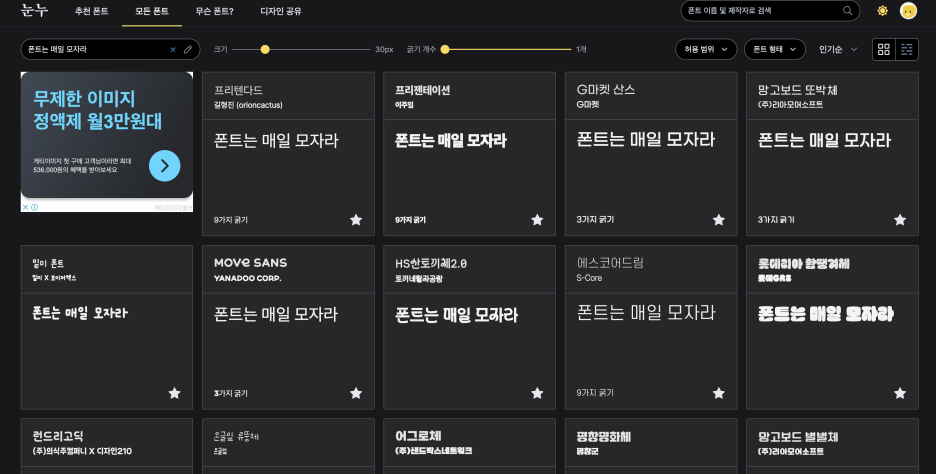Favorite the 에스코어드림 font star

point(719,393)
